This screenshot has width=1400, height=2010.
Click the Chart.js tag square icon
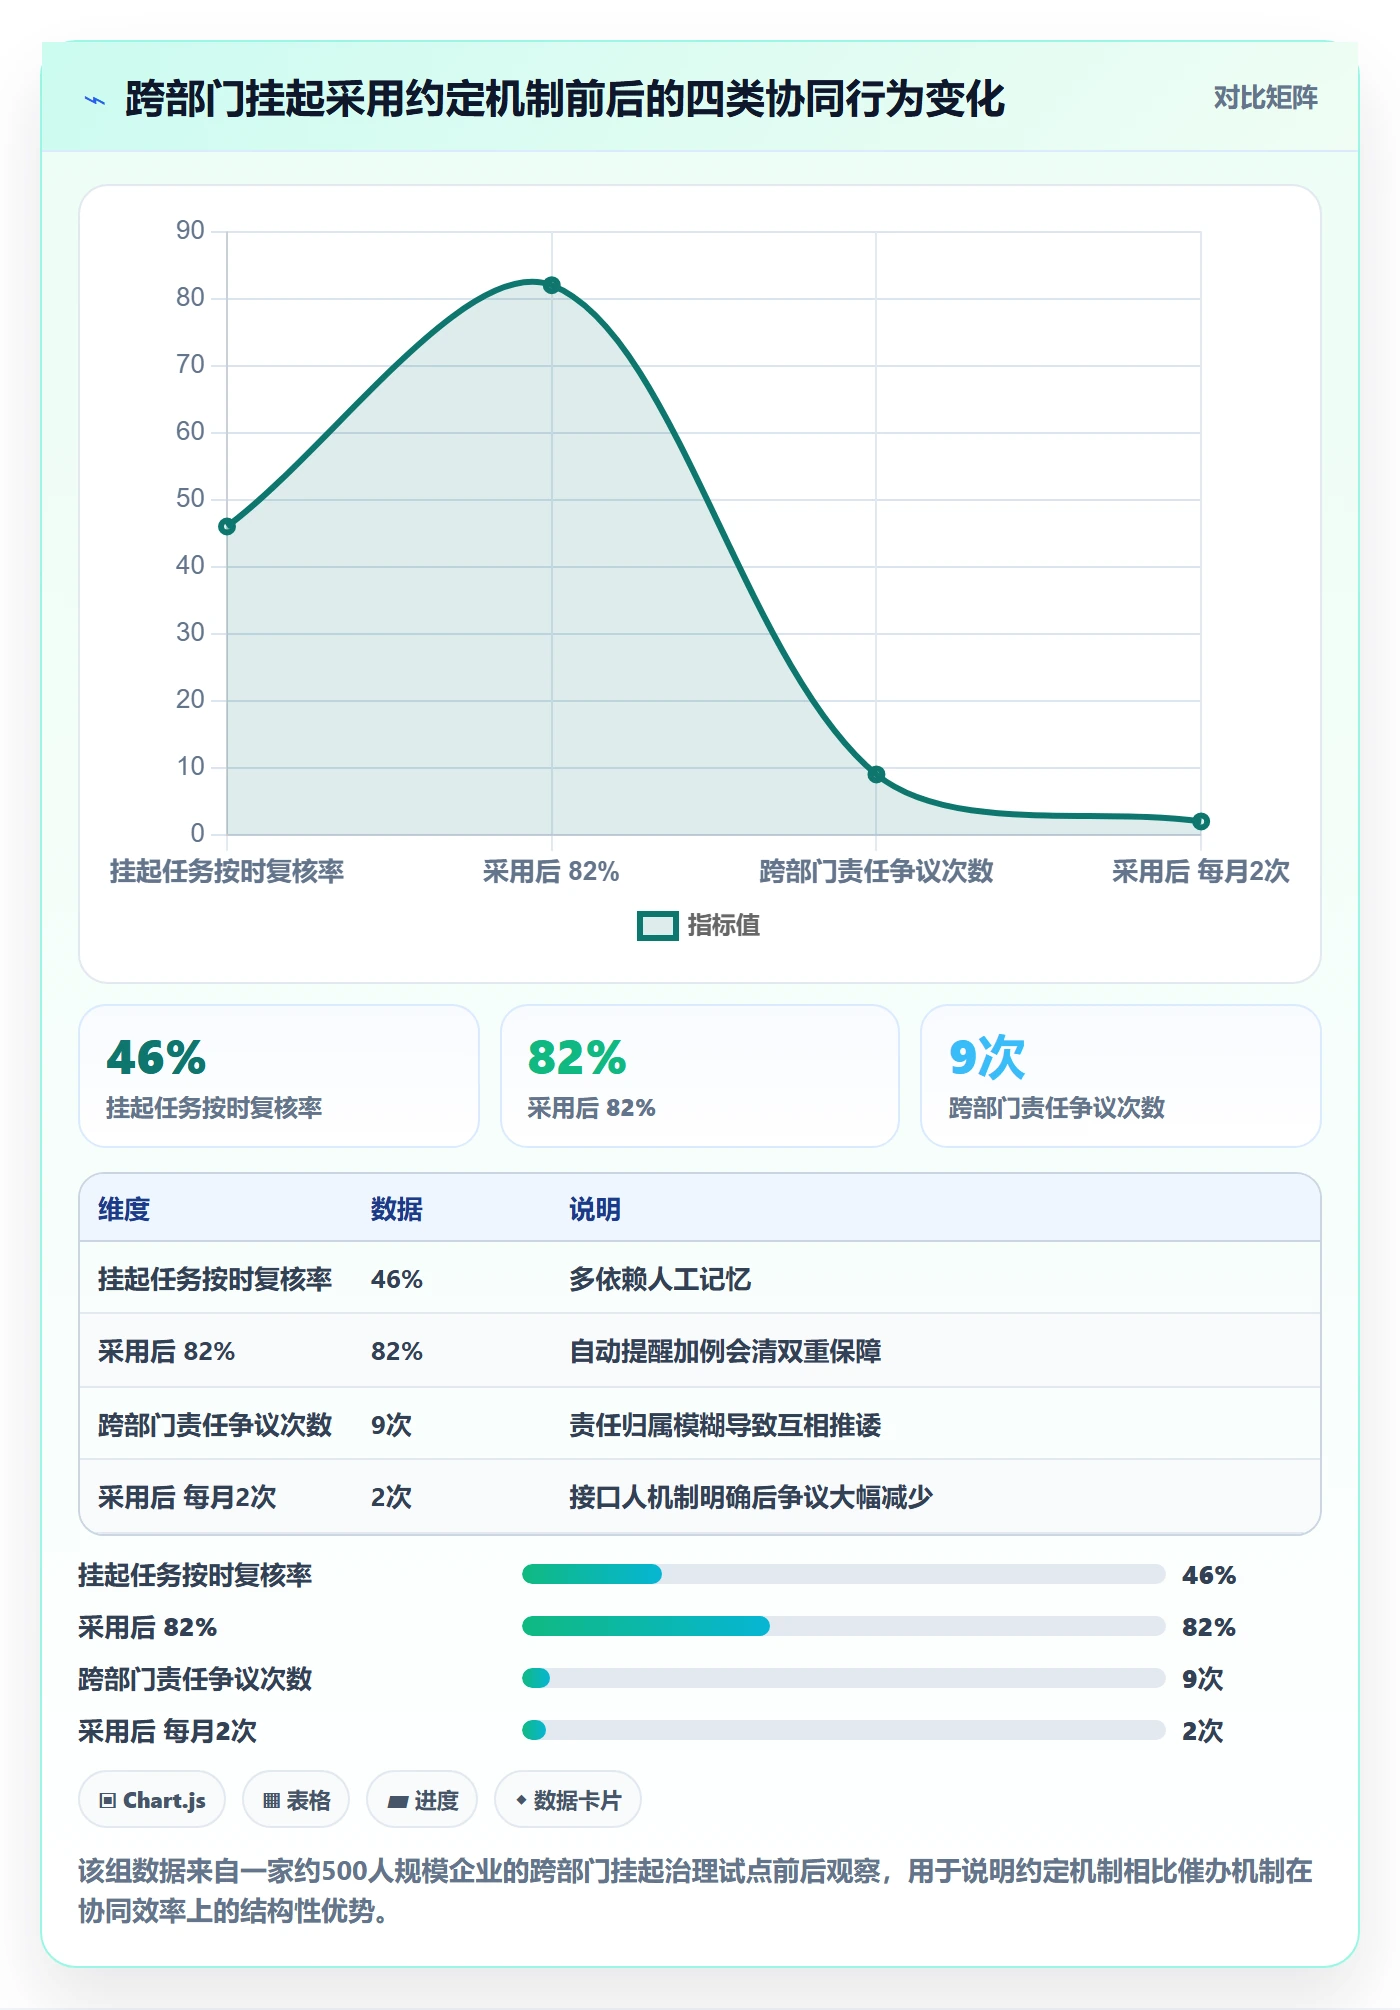(x=108, y=1801)
